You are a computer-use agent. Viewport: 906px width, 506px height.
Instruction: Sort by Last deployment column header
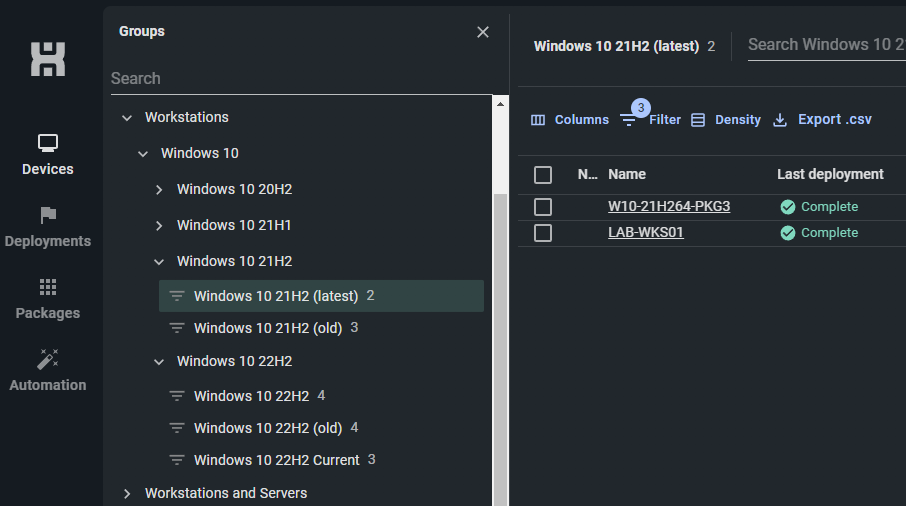point(830,174)
